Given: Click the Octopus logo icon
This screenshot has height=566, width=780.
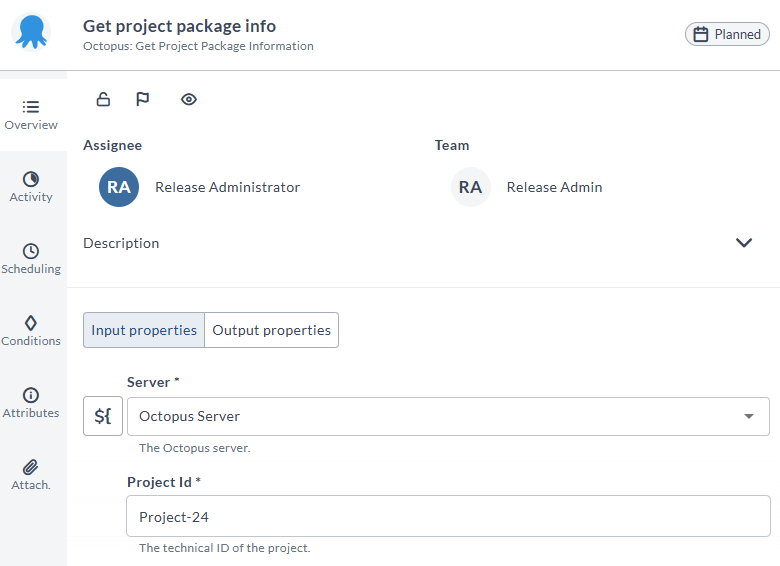Looking at the screenshot, I should 31,32.
